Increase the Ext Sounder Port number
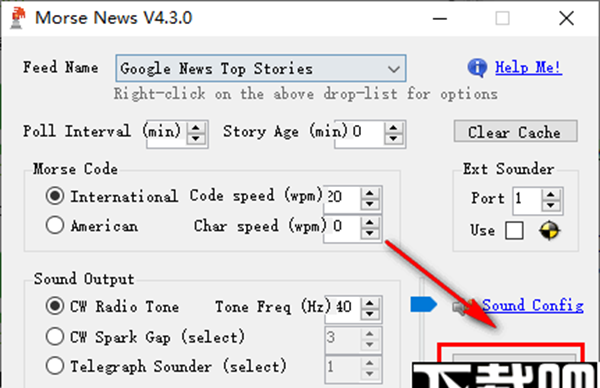This screenshot has height=388, width=600. (x=551, y=195)
